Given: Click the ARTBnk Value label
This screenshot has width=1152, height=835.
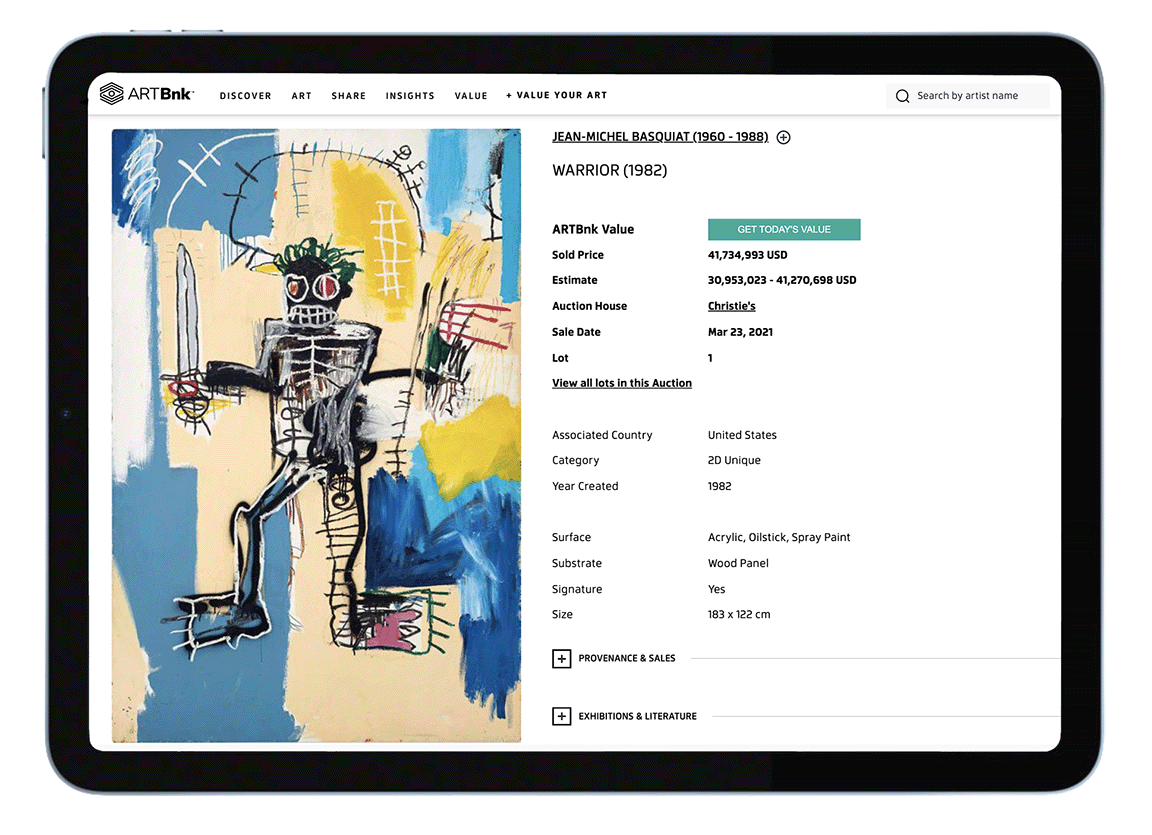Looking at the screenshot, I should tap(593, 229).
